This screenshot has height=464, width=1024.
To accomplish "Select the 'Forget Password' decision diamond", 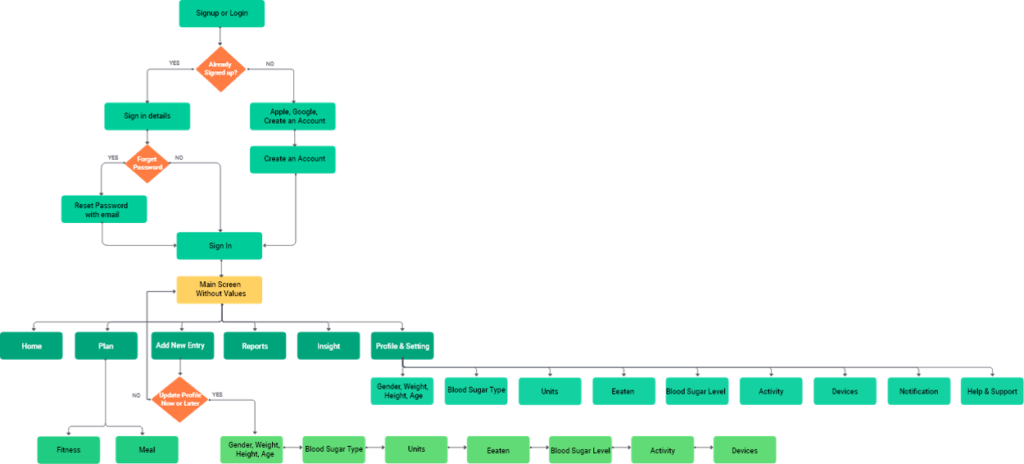I will (147, 163).
